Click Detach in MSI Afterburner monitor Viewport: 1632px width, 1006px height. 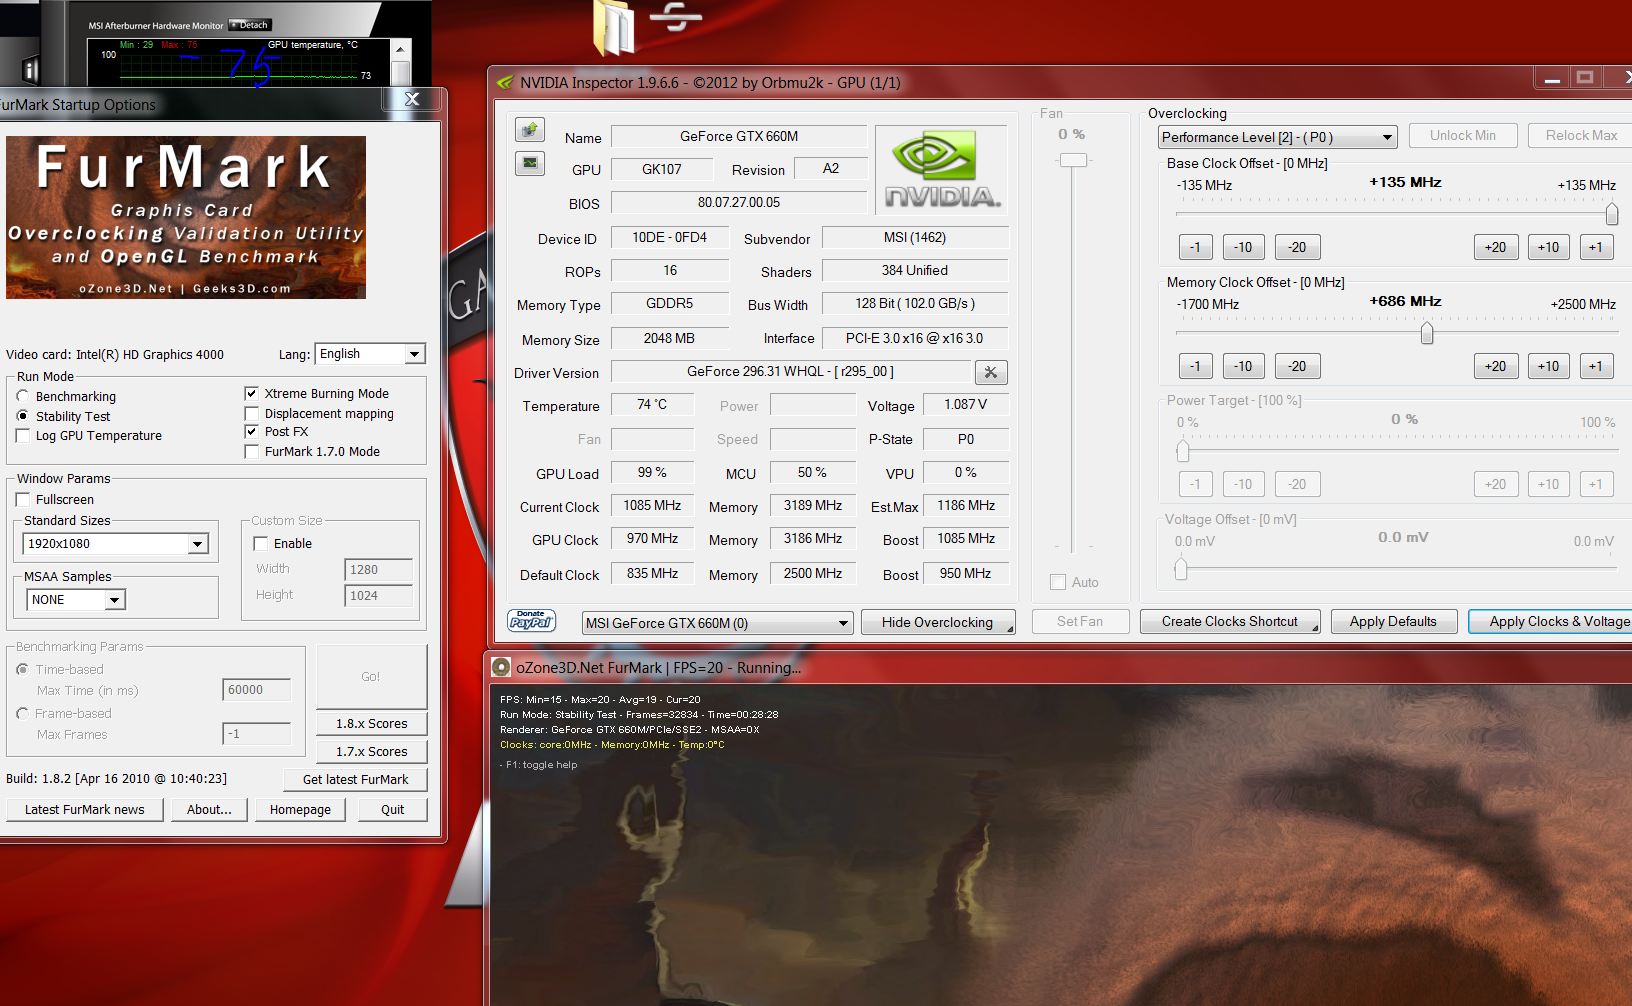pos(250,25)
